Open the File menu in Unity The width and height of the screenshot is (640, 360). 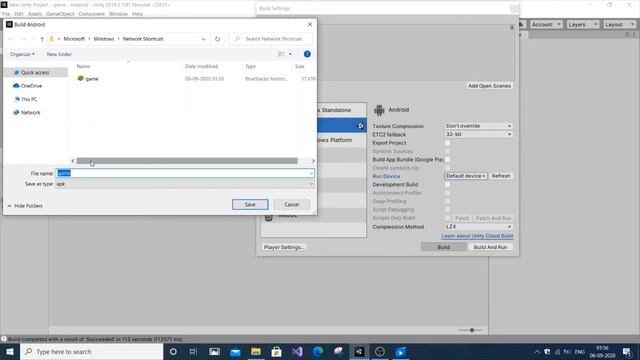[x=6, y=14]
